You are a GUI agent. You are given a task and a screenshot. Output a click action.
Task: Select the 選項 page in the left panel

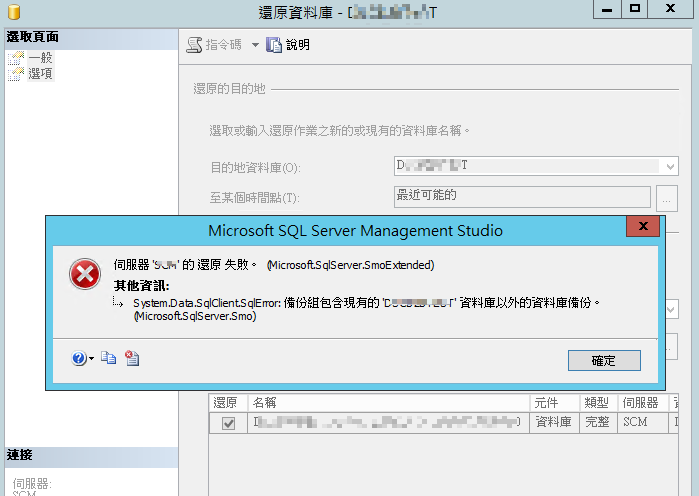41,74
